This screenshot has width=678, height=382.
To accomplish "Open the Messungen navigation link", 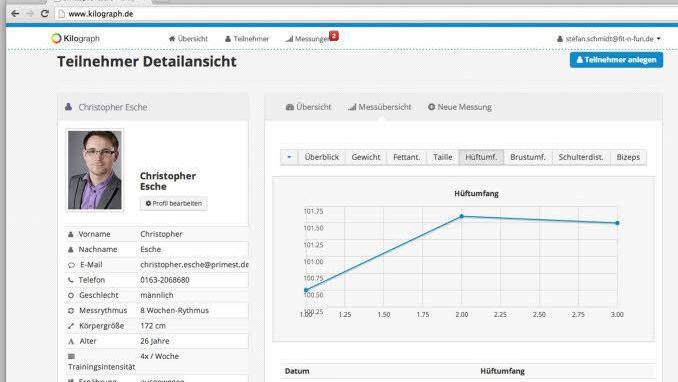I will click(x=307, y=39).
